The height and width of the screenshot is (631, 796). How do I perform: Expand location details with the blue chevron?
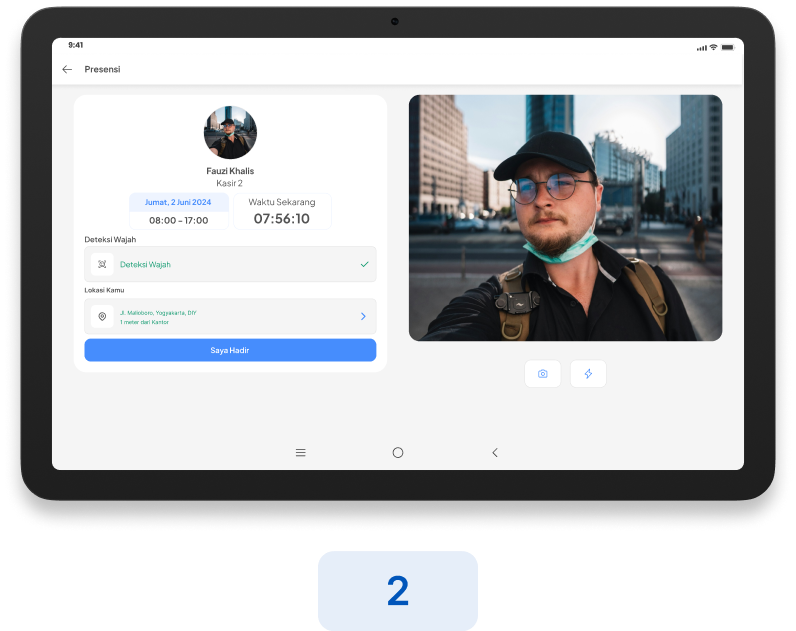point(363,317)
